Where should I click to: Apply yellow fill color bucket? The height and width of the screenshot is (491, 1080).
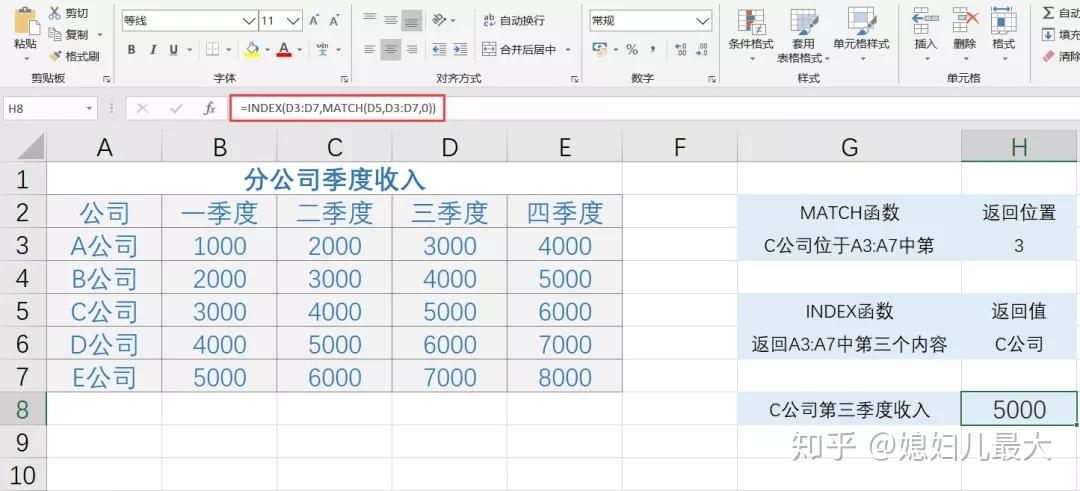tap(251, 50)
